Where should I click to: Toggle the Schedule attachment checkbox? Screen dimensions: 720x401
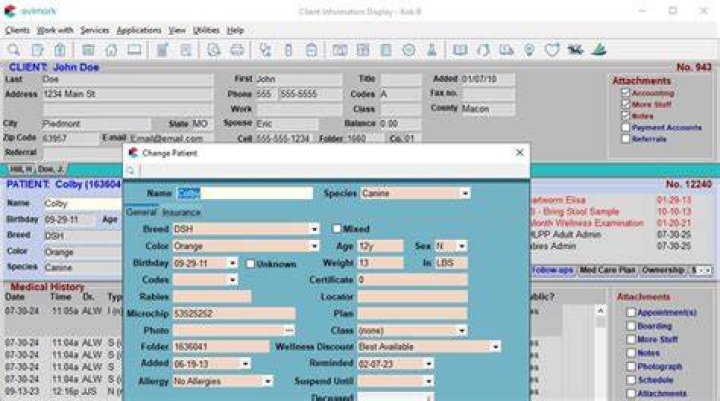coord(631,380)
